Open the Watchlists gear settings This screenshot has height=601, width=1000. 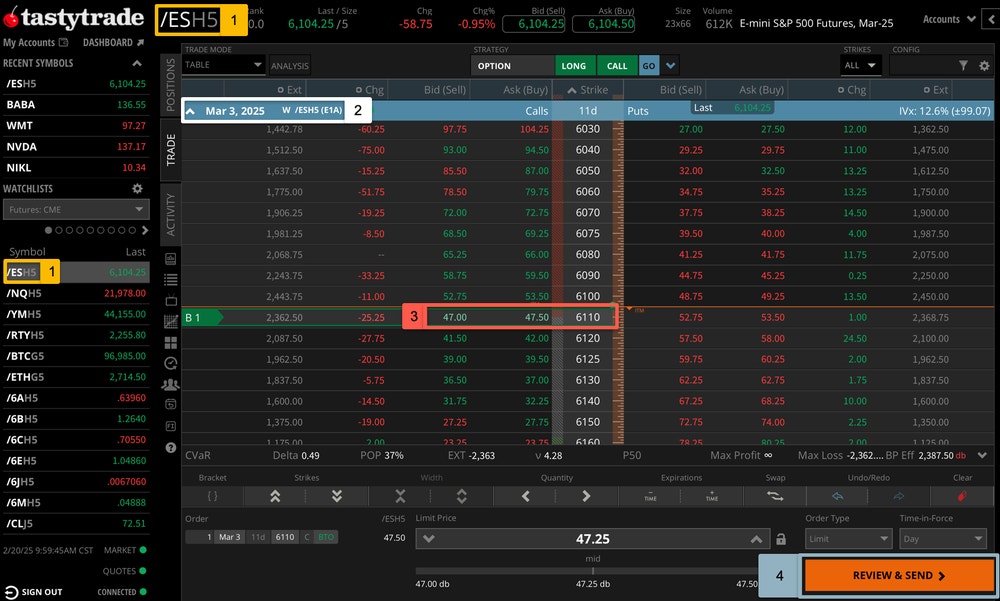click(x=137, y=188)
